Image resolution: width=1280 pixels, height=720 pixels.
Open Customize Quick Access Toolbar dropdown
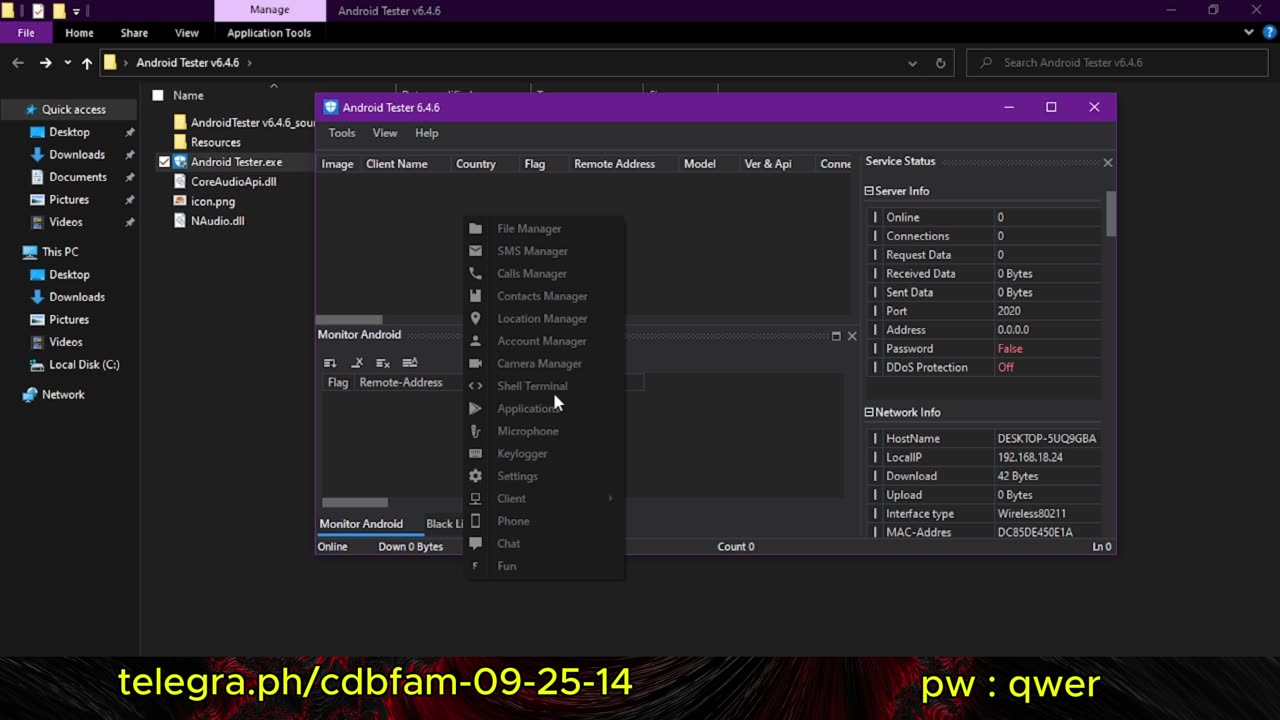[76, 11]
